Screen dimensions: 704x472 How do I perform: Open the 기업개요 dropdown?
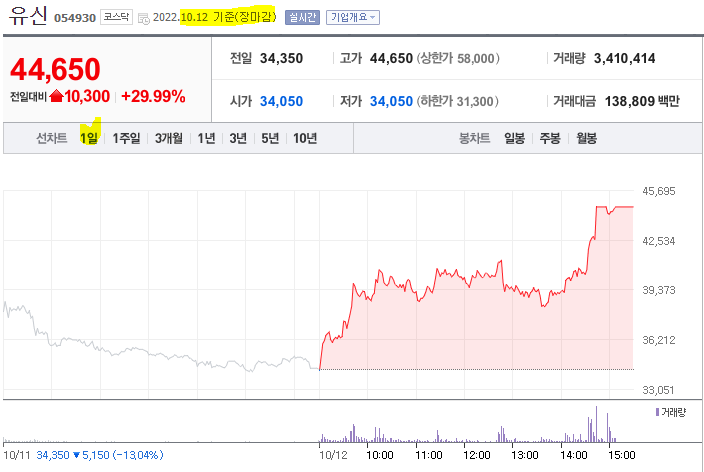coord(352,18)
